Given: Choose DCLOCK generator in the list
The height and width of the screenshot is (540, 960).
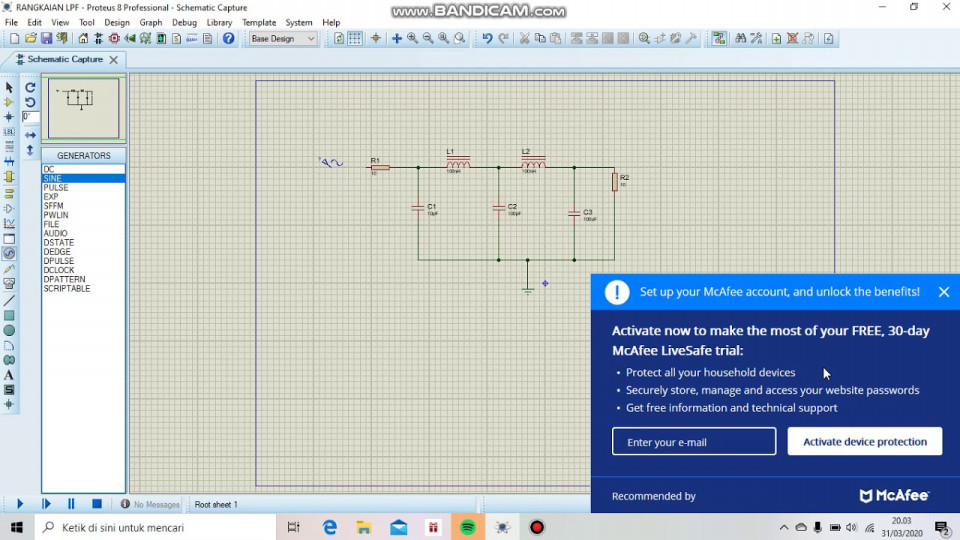Looking at the screenshot, I should coord(59,270).
